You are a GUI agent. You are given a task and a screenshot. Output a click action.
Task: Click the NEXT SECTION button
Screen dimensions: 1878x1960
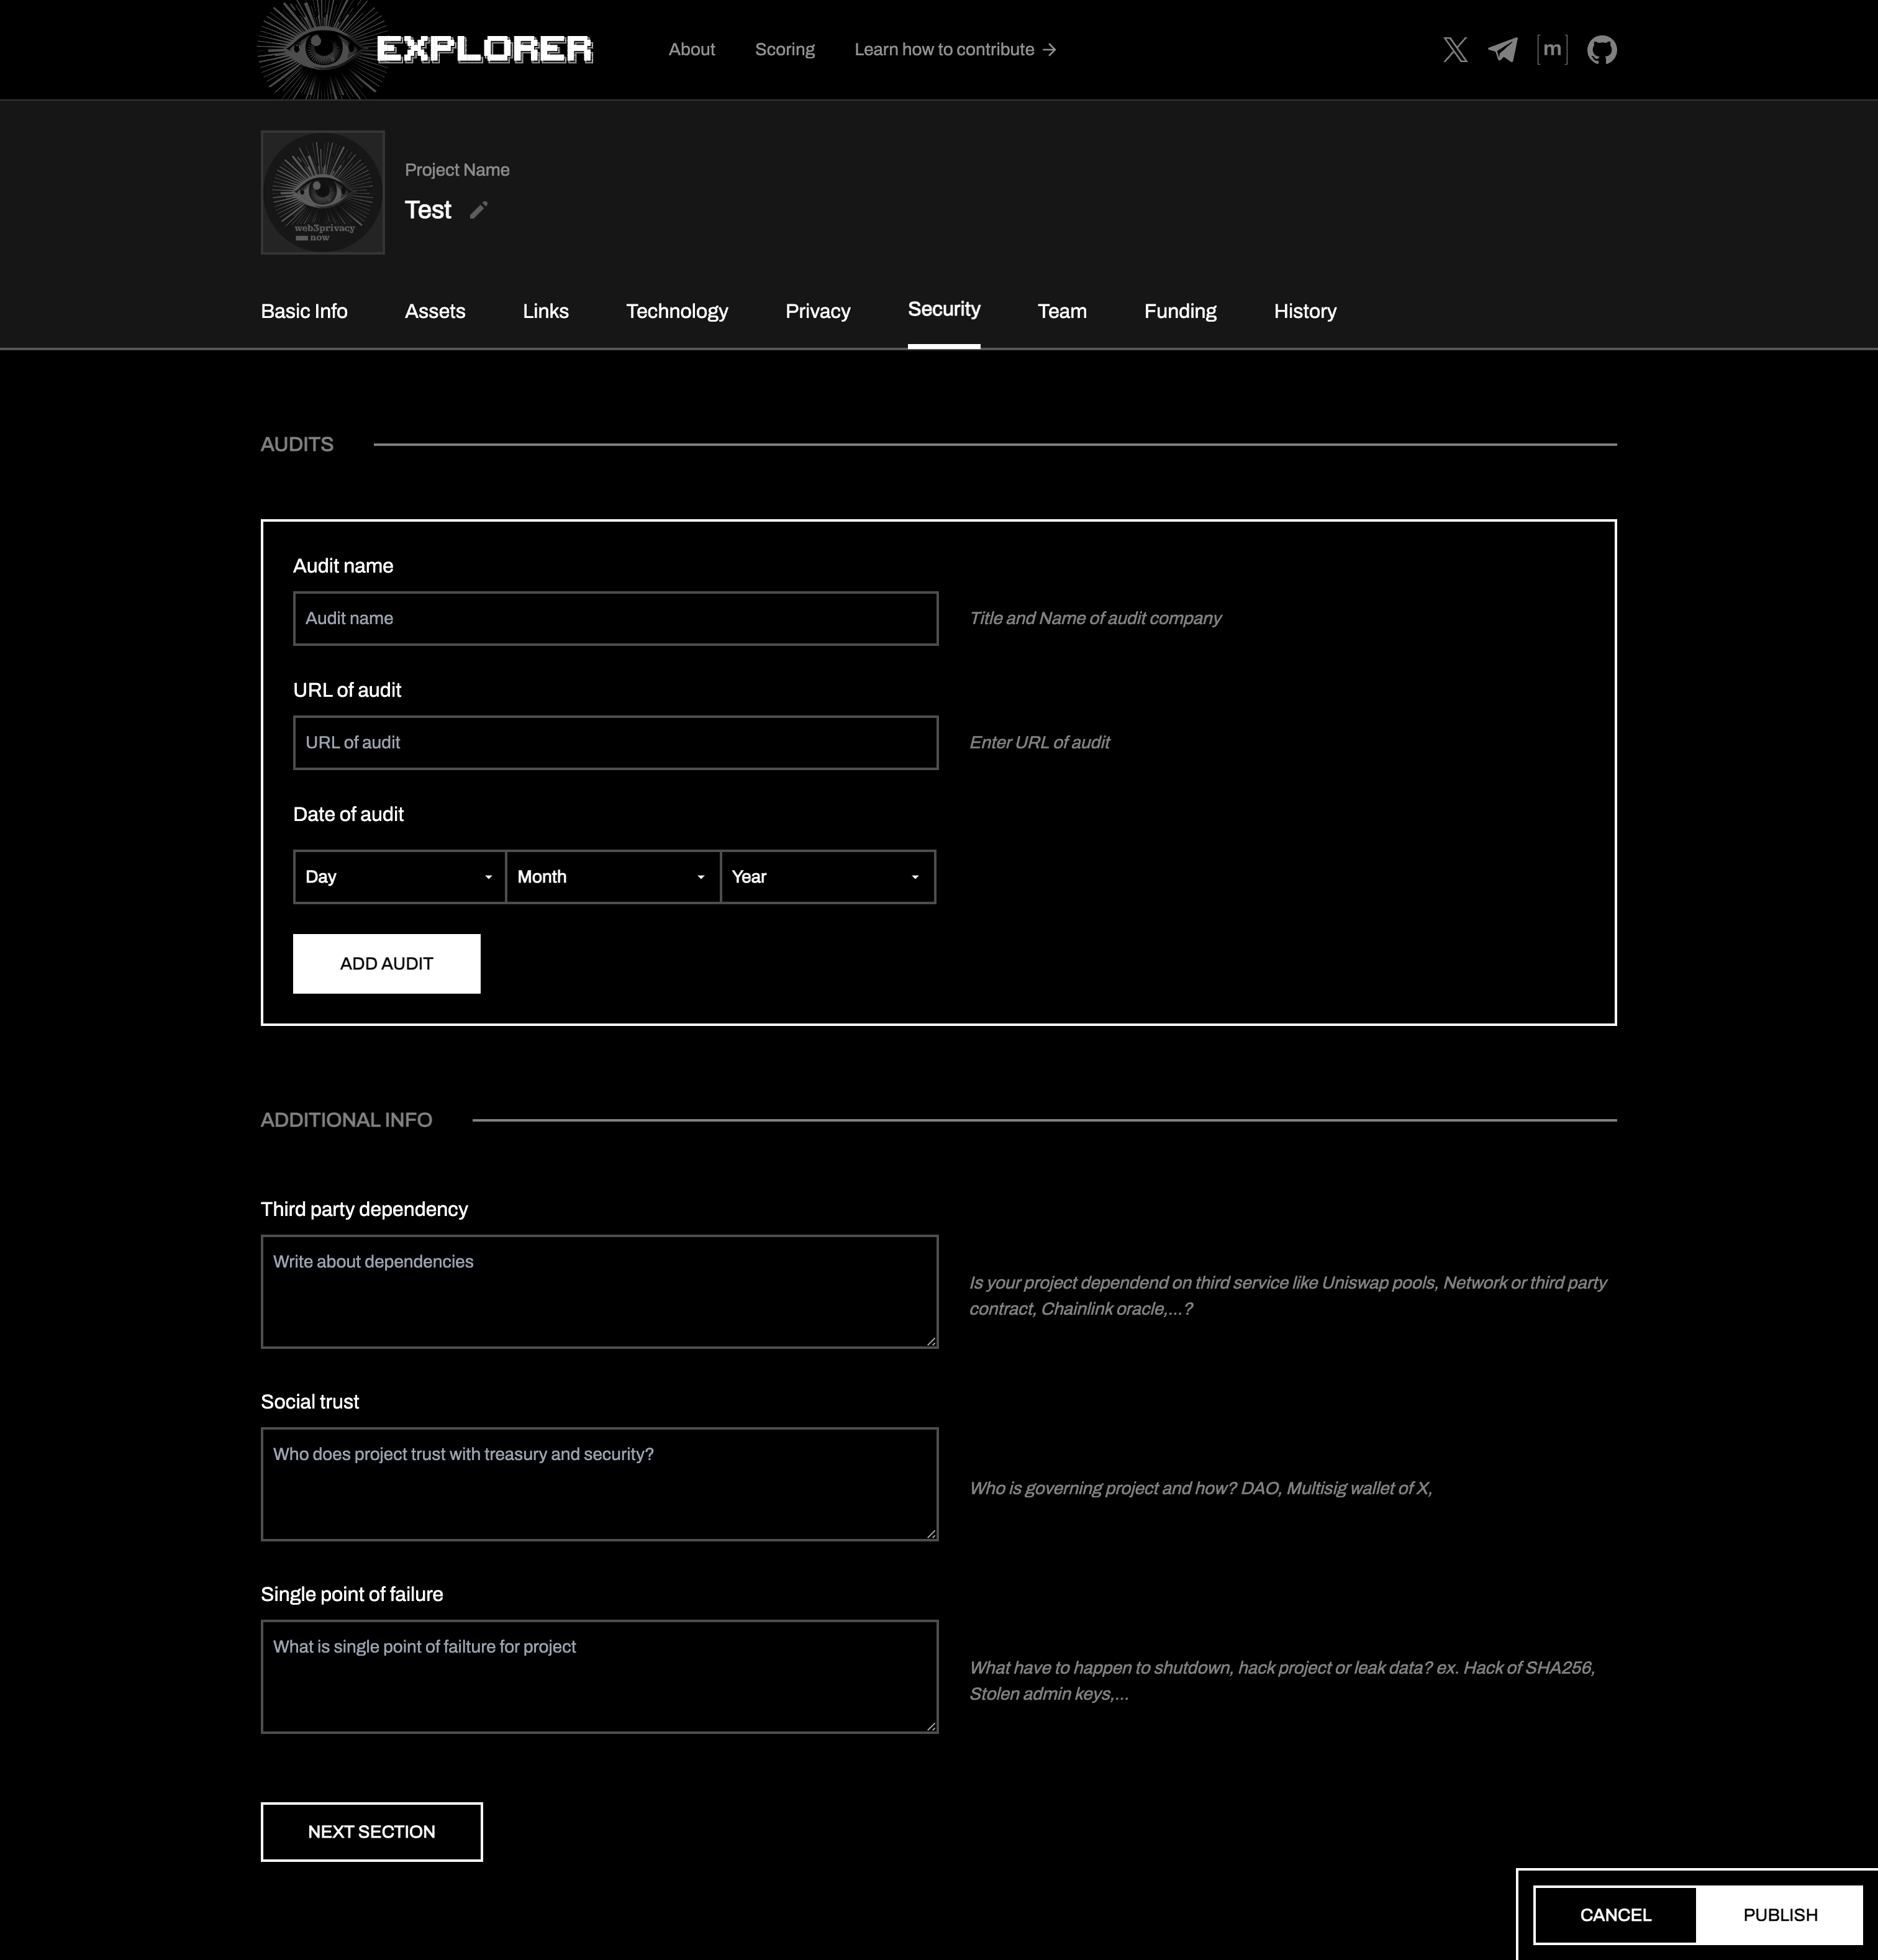372,1832
